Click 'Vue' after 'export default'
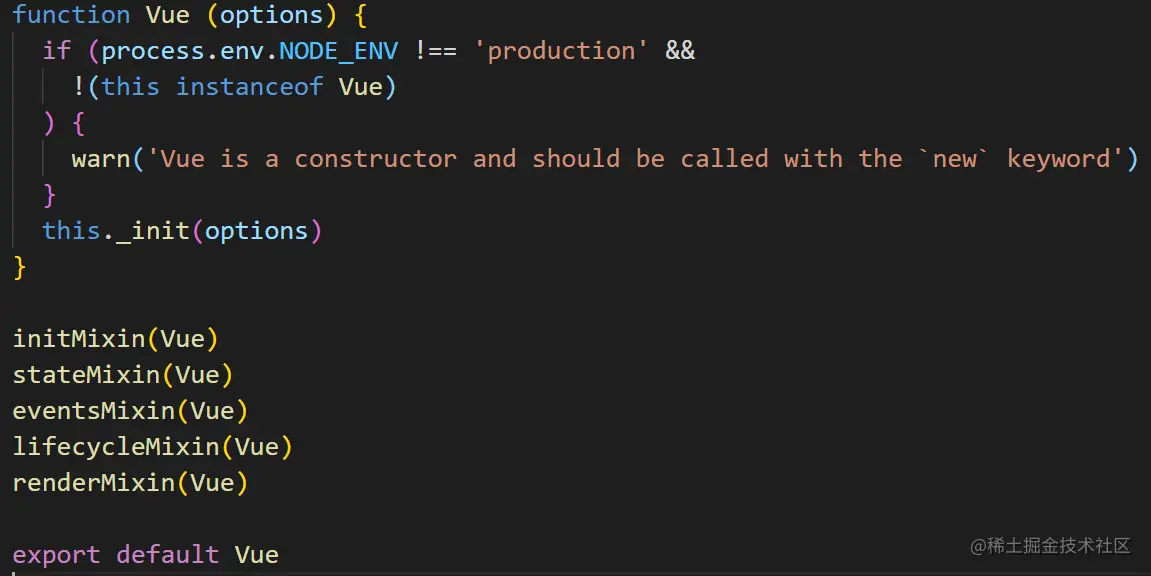Viewport: 1151px width, 576px height. (x=257, y=555)
